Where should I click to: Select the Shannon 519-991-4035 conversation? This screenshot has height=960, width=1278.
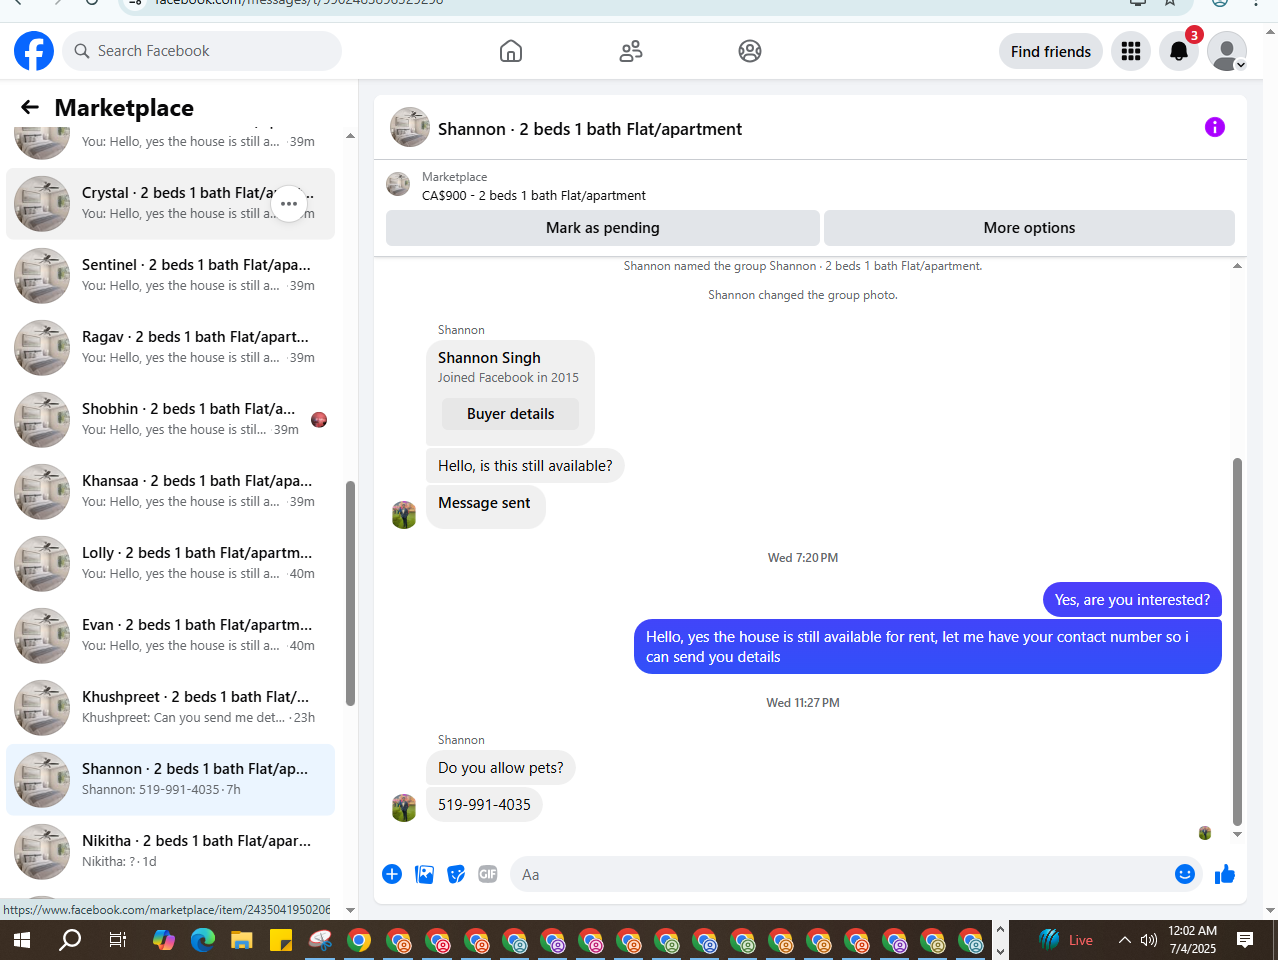tap(170, 779)
